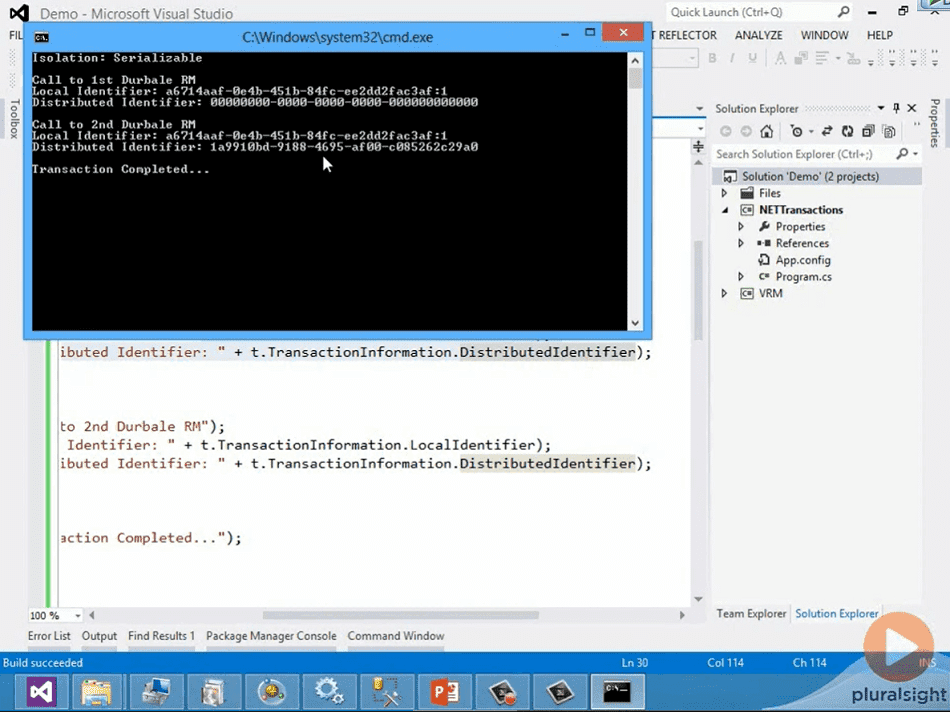Open the Error List tab
The width and height of the screenshot is (950, 712).
click(x=49, y=636)
